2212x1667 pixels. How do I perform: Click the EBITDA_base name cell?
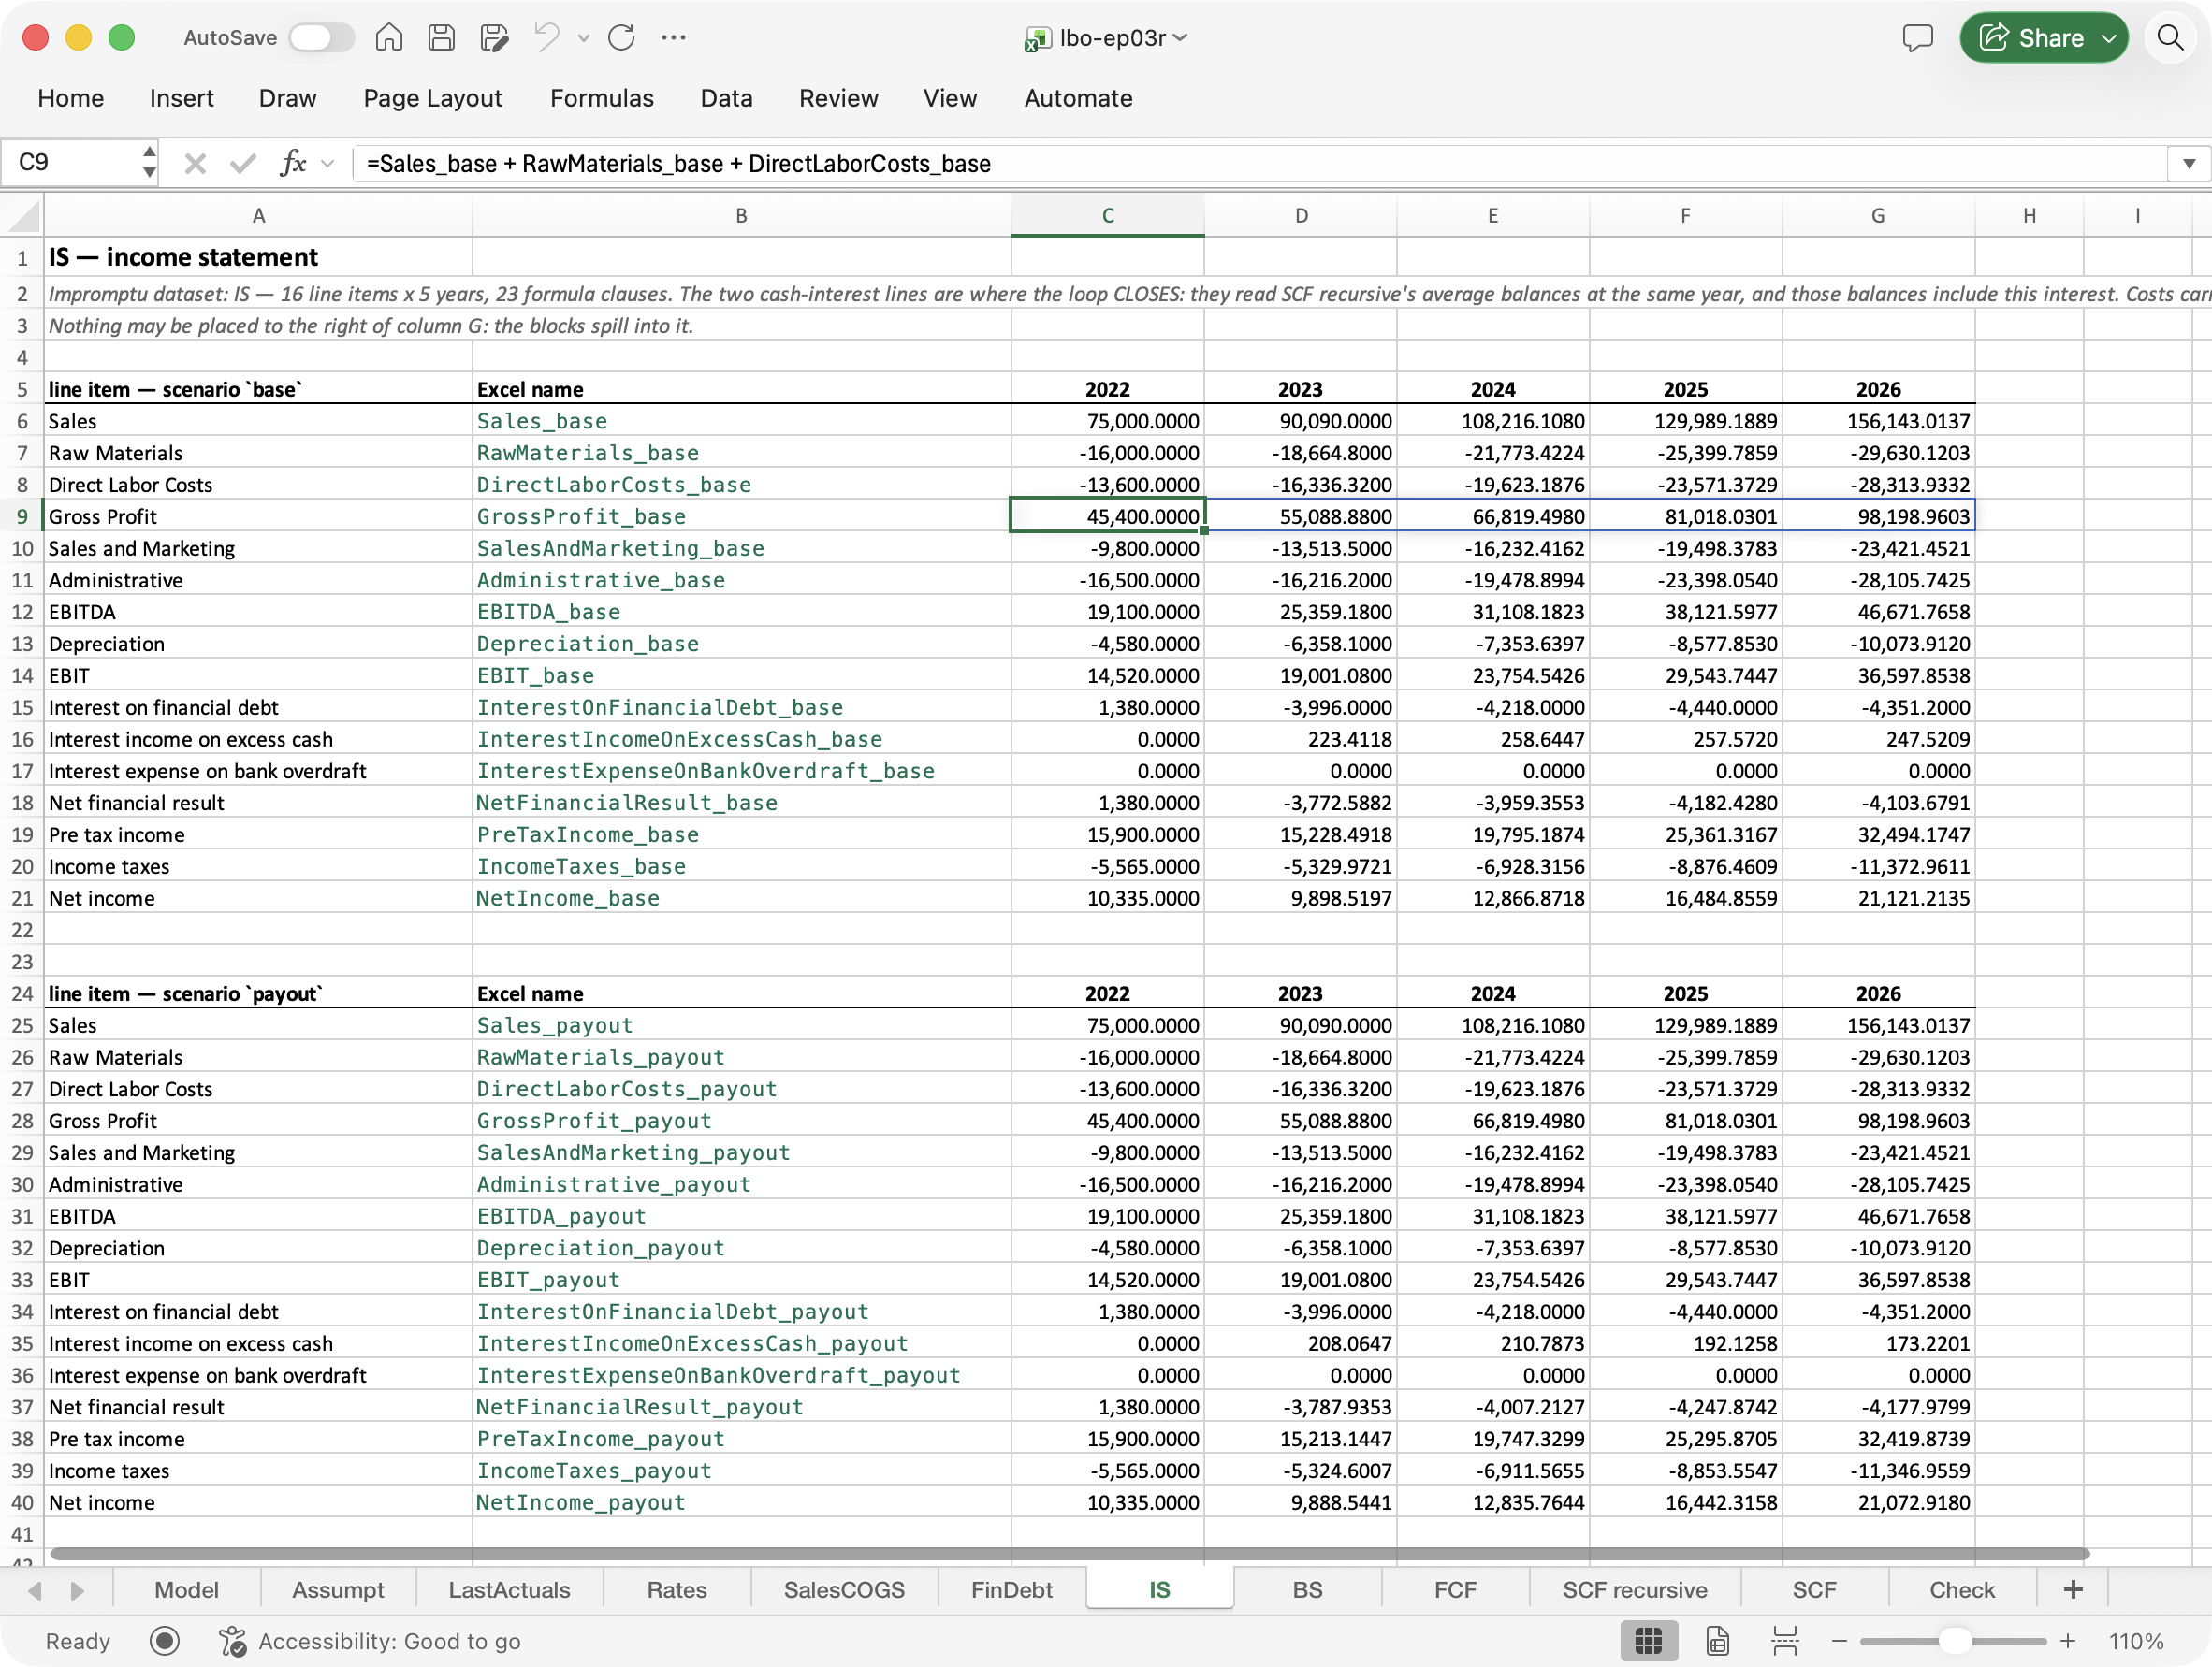click(x=740, y=612)
